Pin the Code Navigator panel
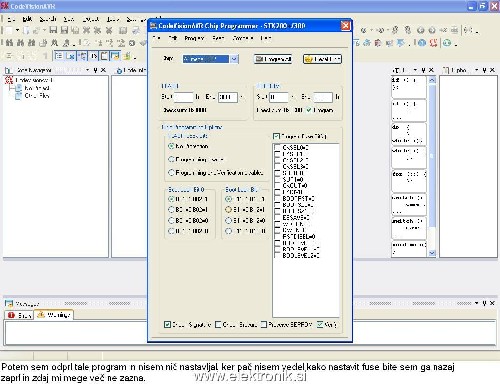 [x=95, y=70]
